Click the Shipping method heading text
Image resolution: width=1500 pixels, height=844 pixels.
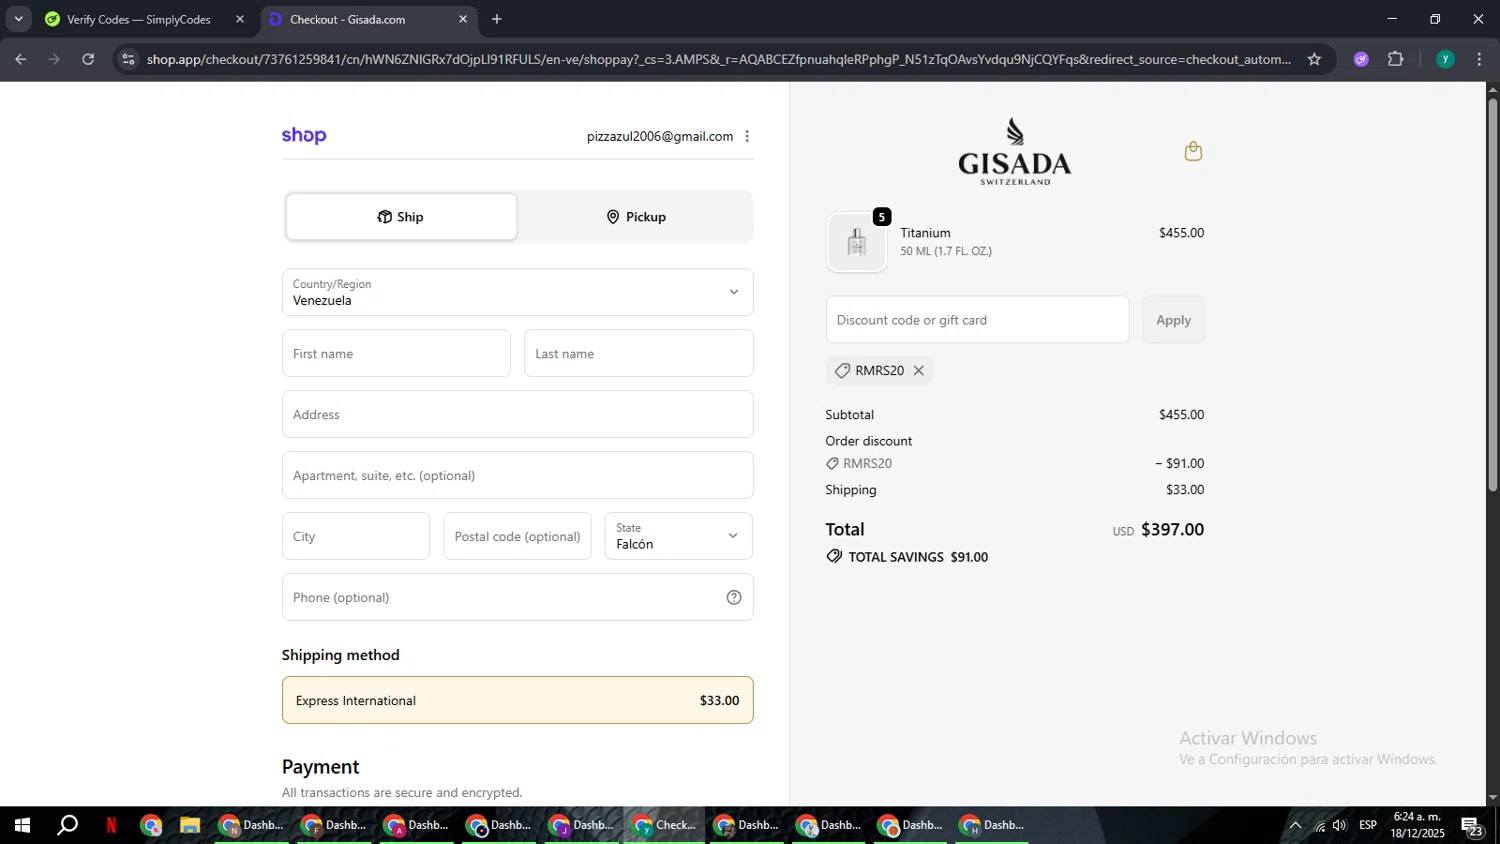click(x=340, y=655)
